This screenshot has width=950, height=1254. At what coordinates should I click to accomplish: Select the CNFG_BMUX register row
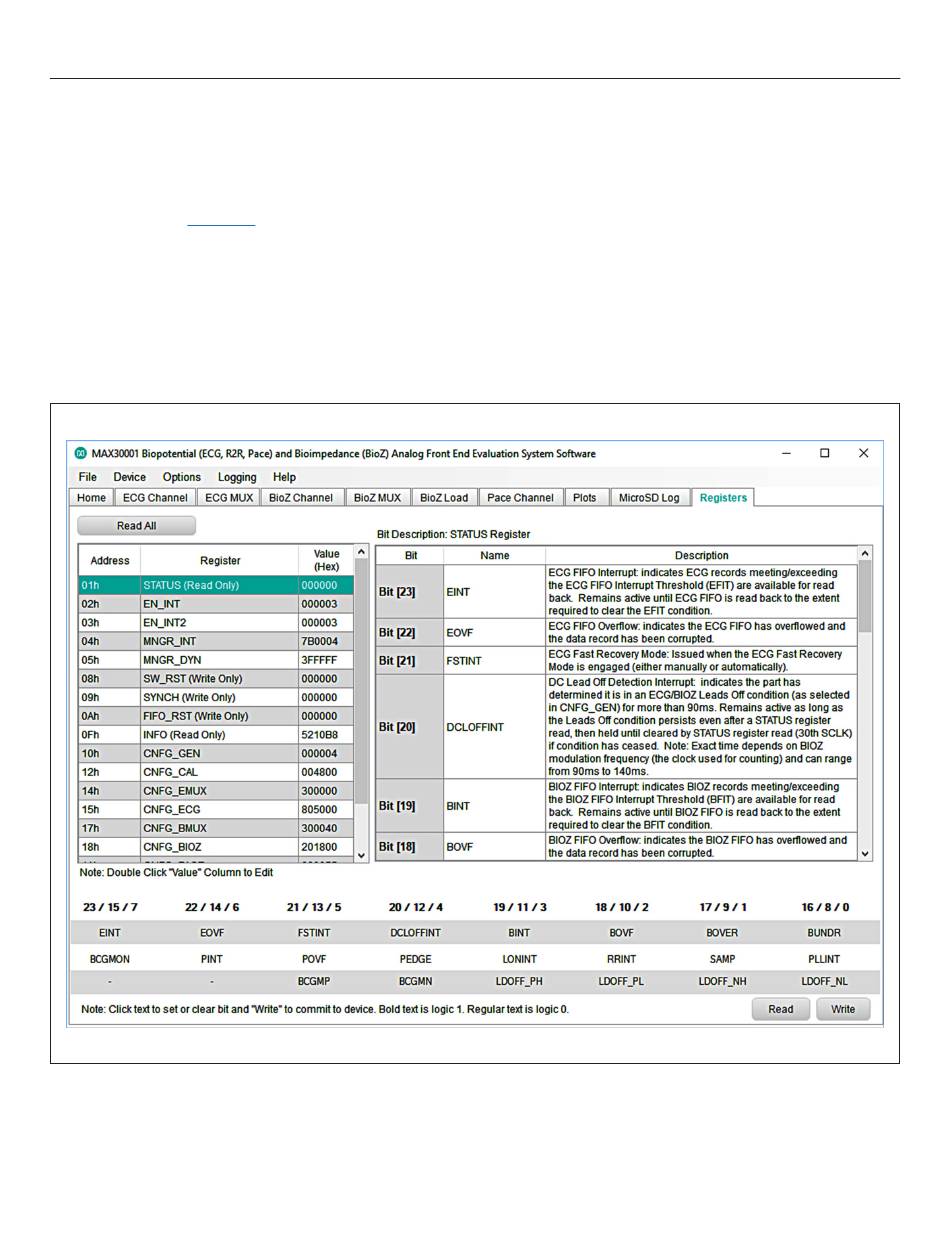pos(216,829)
